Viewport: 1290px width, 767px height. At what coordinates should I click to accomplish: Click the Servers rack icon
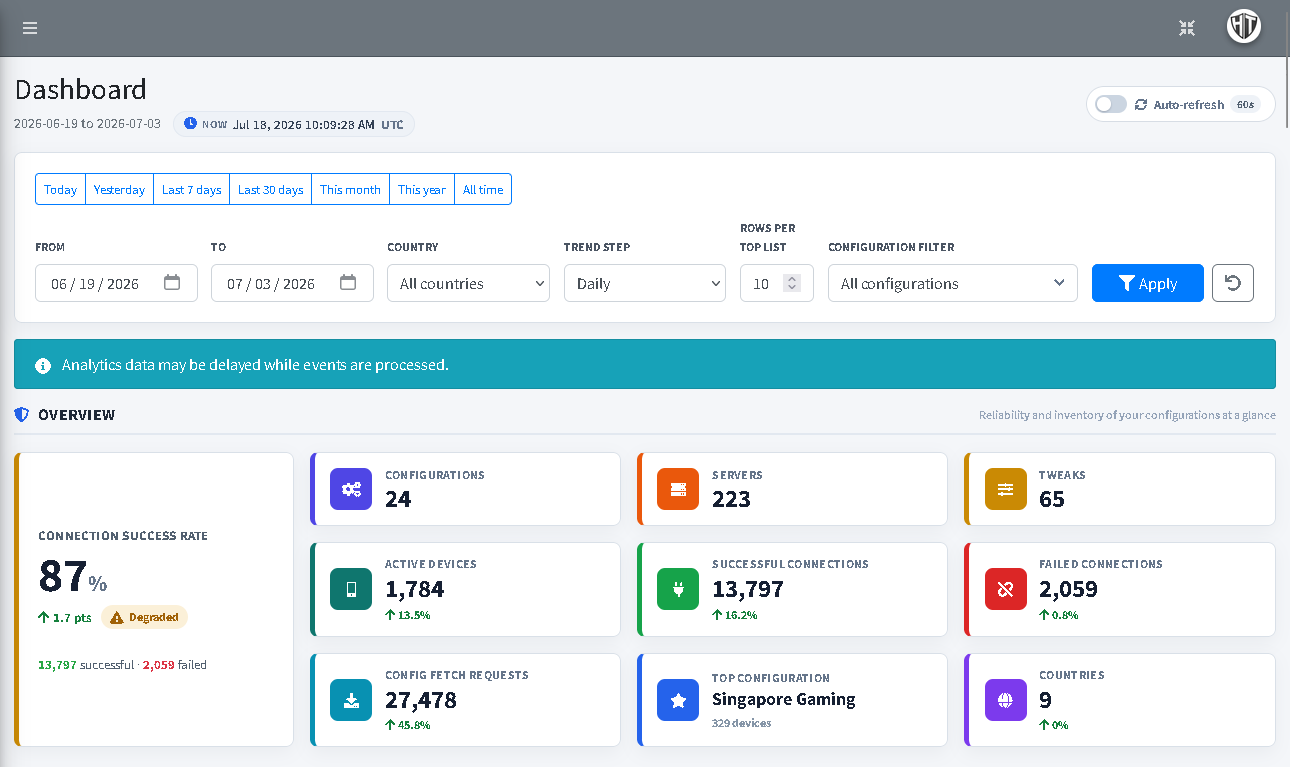click(x=678, y=489)
